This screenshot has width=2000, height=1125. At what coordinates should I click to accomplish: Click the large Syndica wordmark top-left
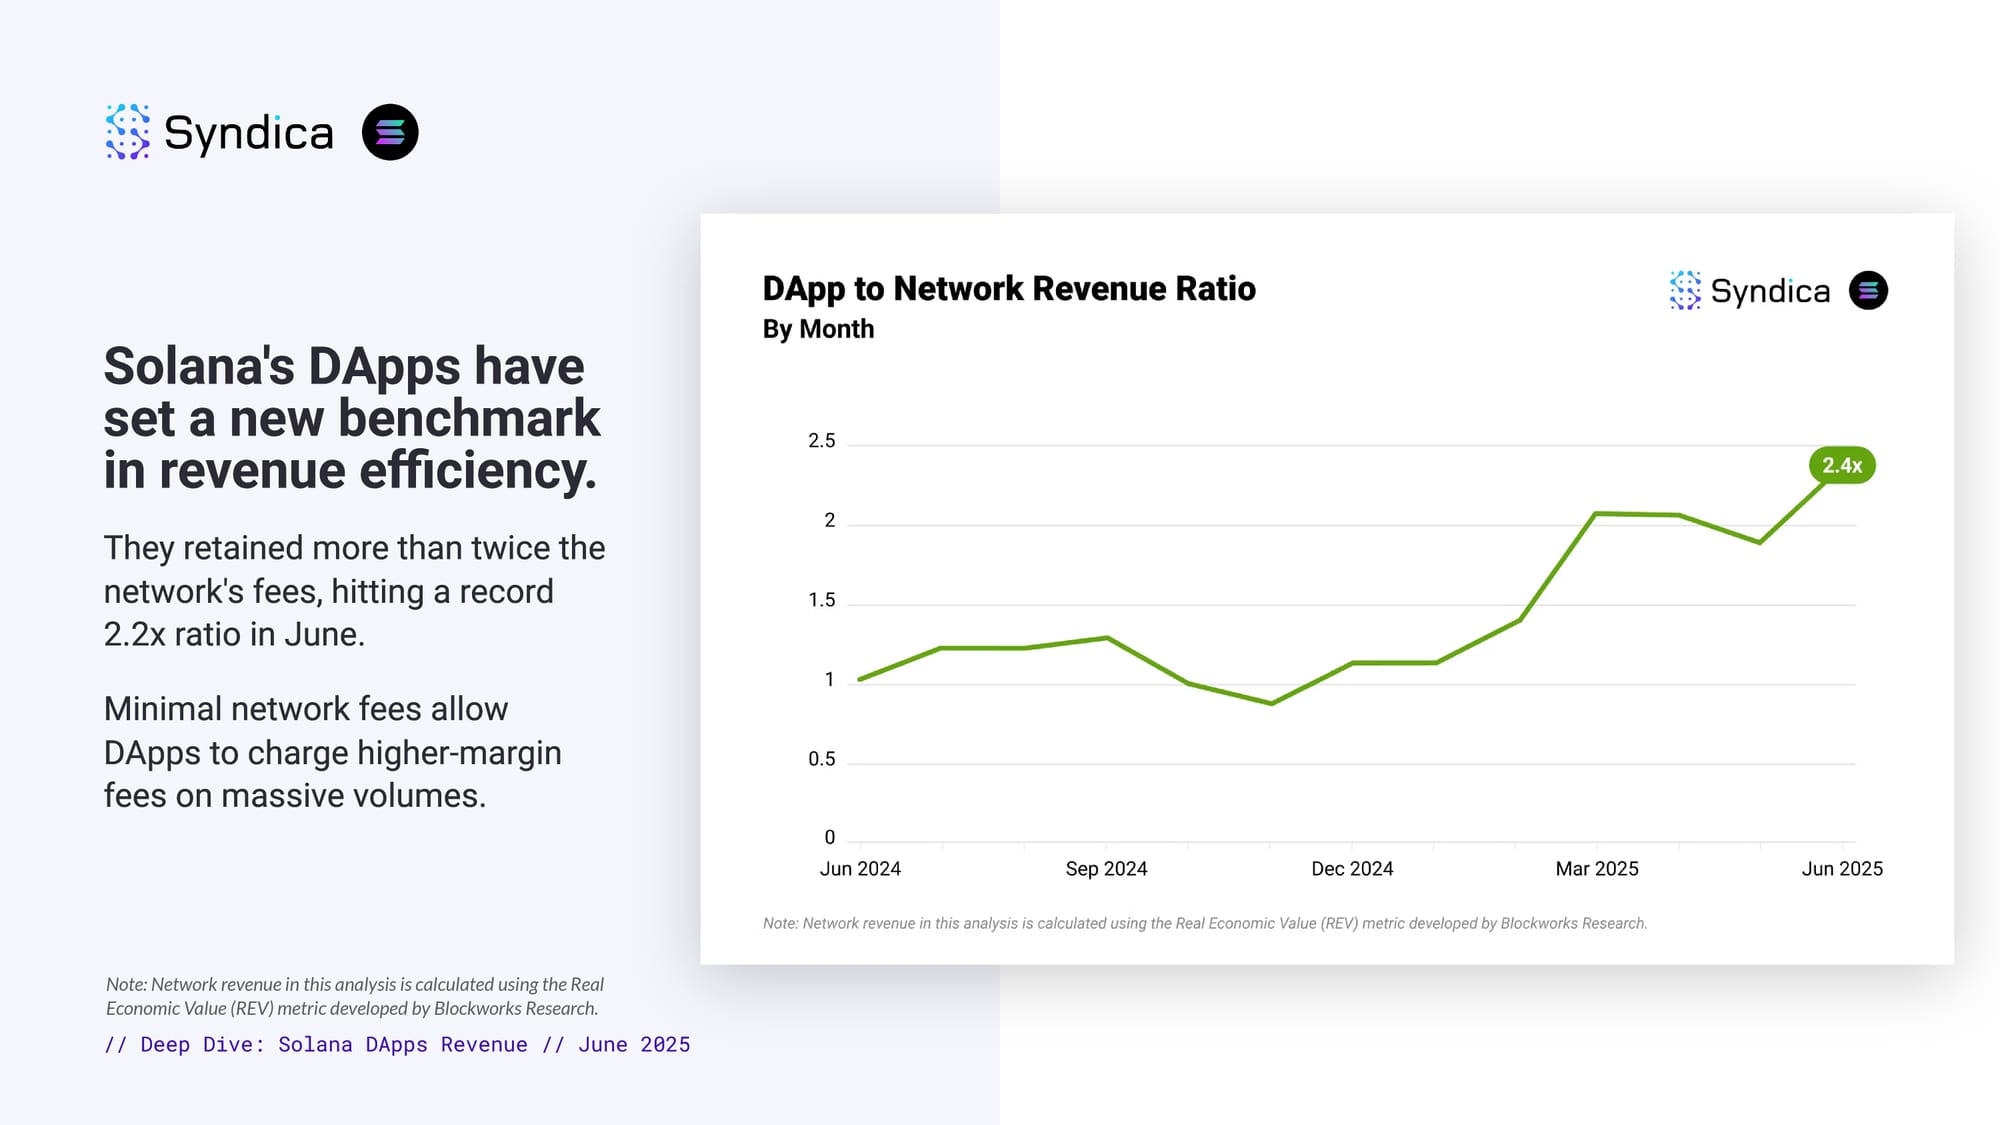pos(248,133)
